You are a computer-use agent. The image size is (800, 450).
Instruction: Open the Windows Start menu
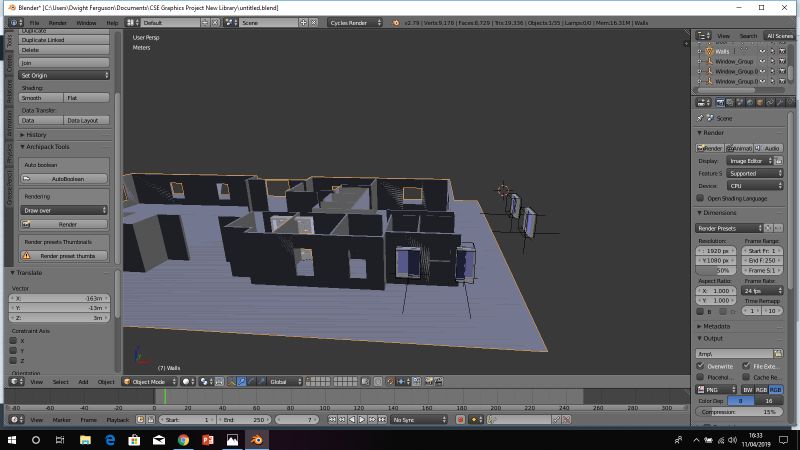click(12, 439)
